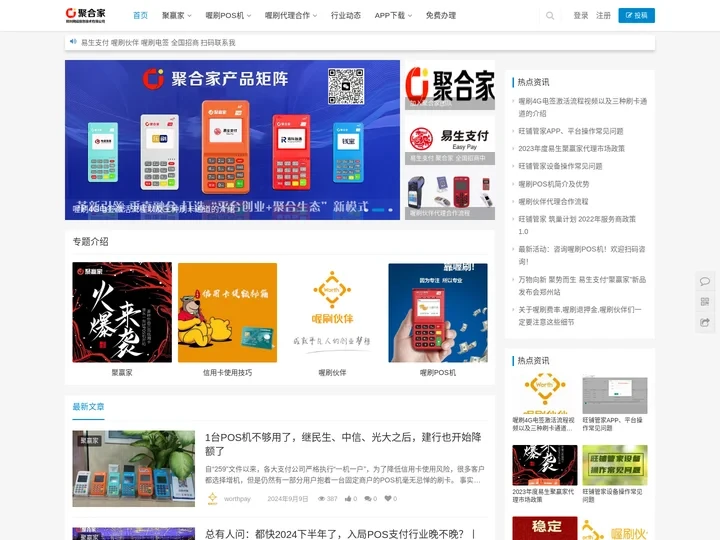Open hot news 旺铺管家 筑巢计划 2022年服务商政策

(x=577, y=225)
